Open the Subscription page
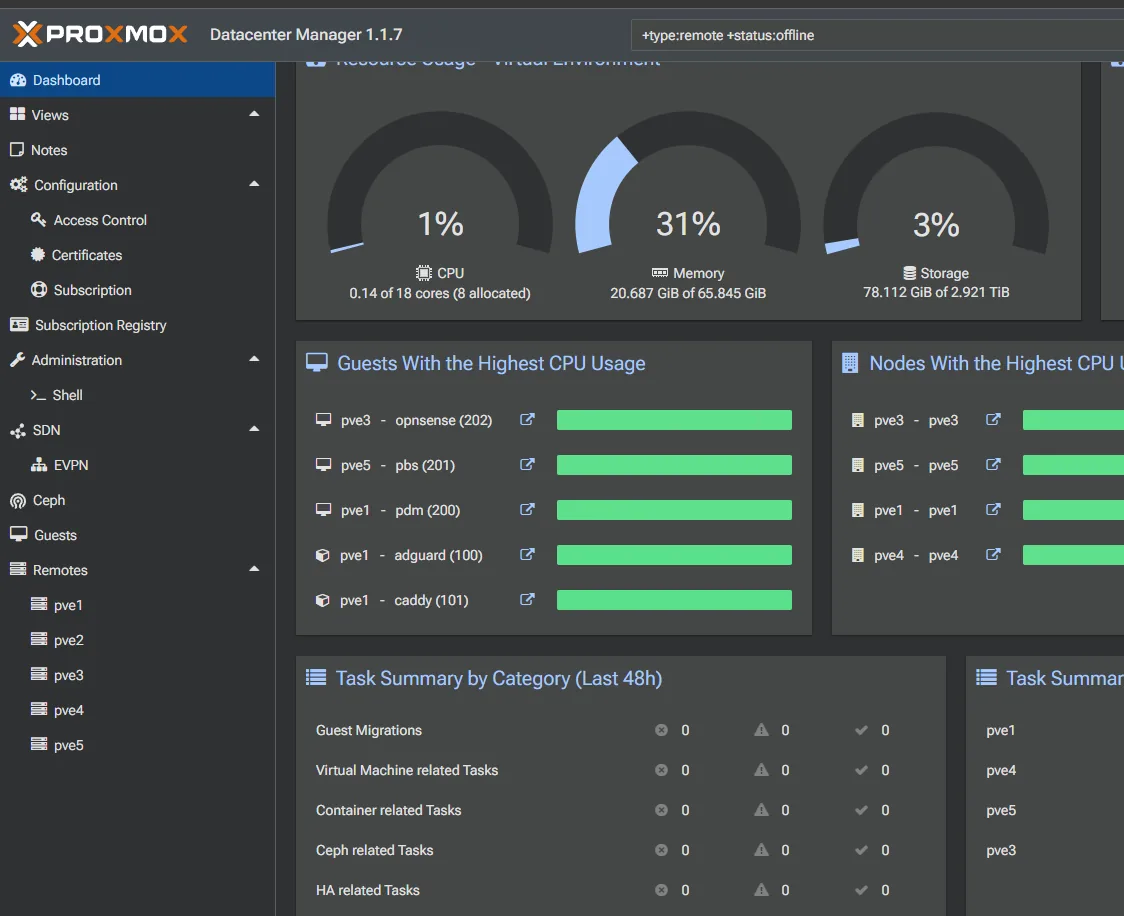Screen dimensions: 1124x916 point(138,290)
